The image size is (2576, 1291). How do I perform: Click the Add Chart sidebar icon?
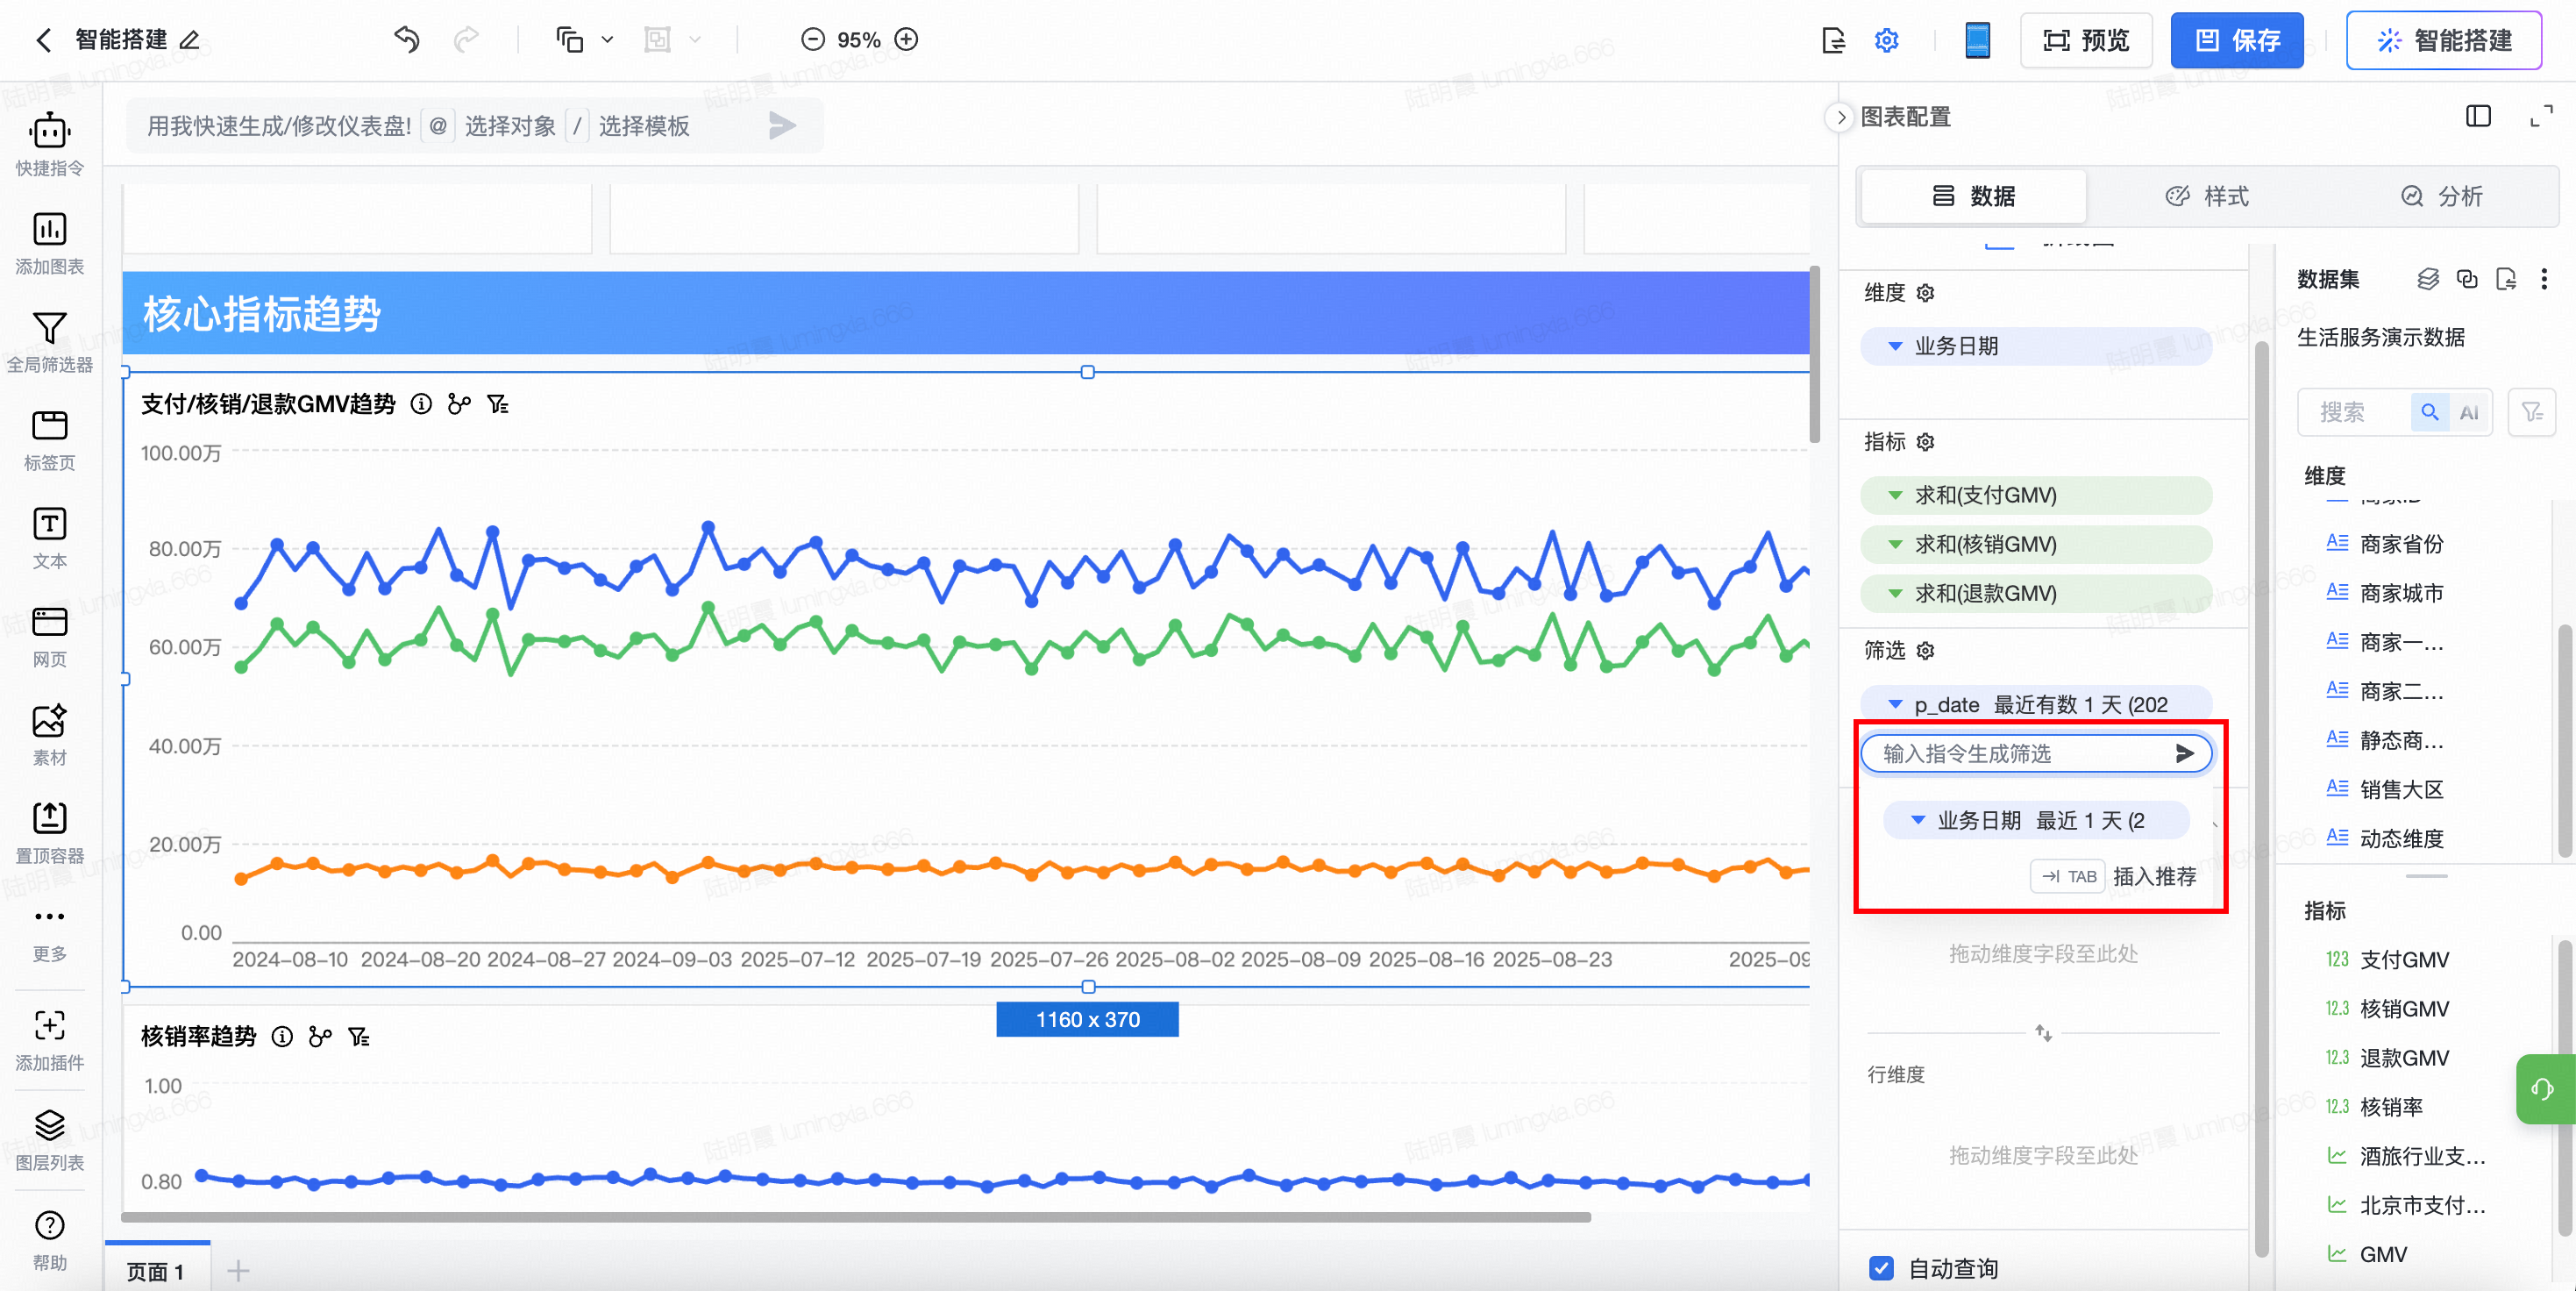pyautogui.click(x=49, y=230)
